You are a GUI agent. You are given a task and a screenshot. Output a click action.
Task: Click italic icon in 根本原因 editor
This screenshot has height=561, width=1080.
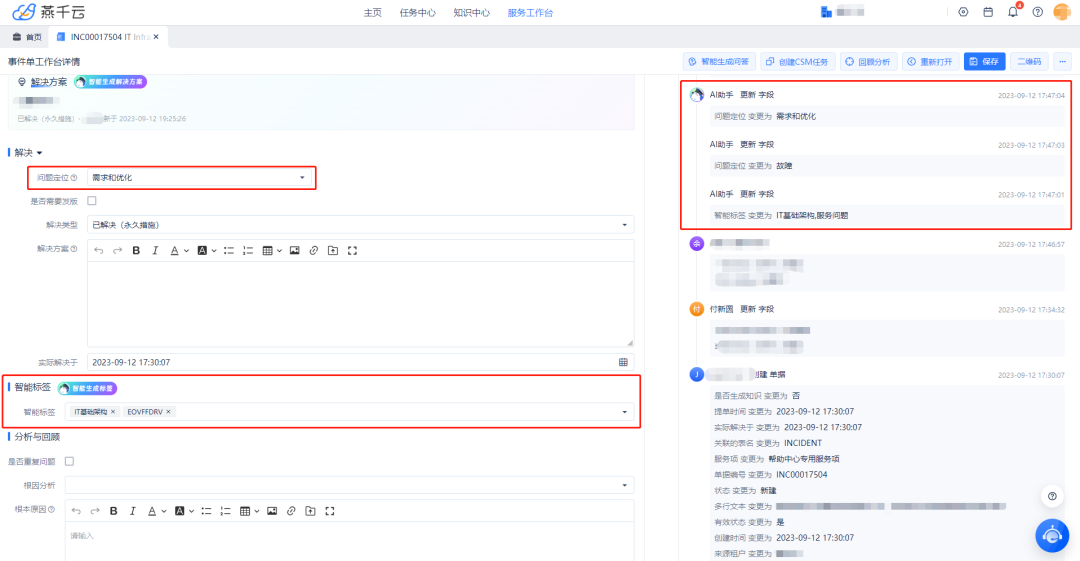click(x=132, y=511)
